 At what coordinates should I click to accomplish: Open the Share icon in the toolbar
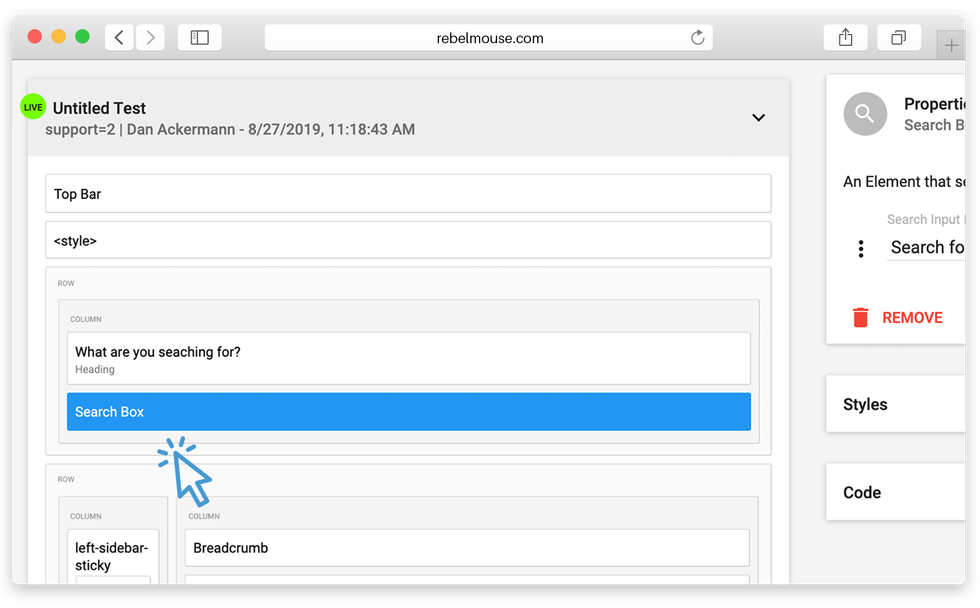[845, 38]
